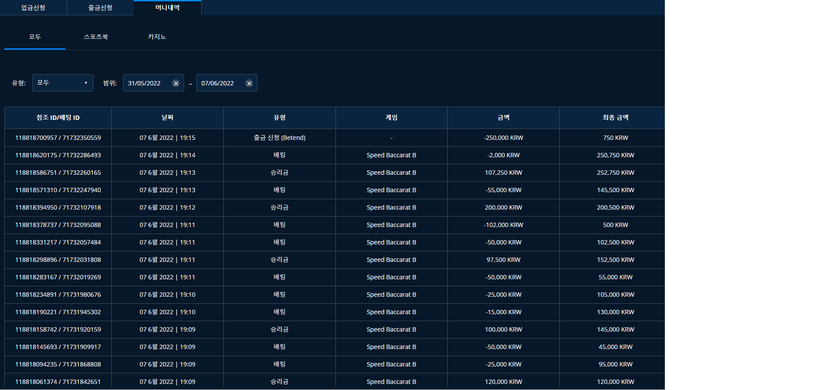
Task: Switch to the 스포츠북 sub-tab
Action: tap(96, 37)
